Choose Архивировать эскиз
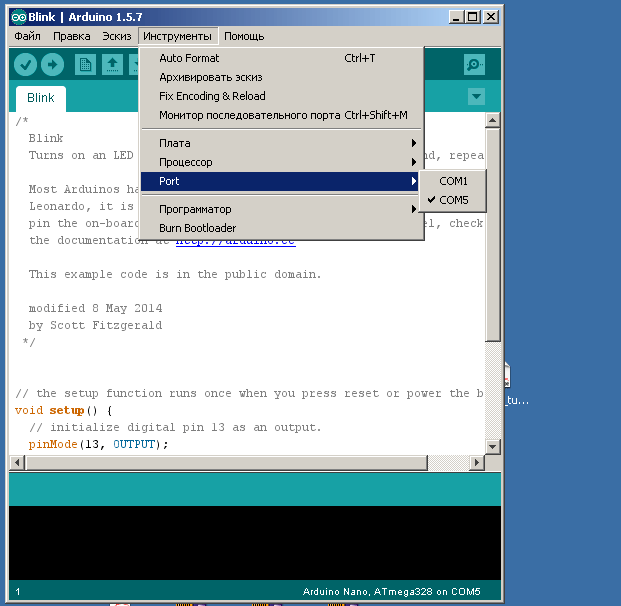 tap(280, 77)
